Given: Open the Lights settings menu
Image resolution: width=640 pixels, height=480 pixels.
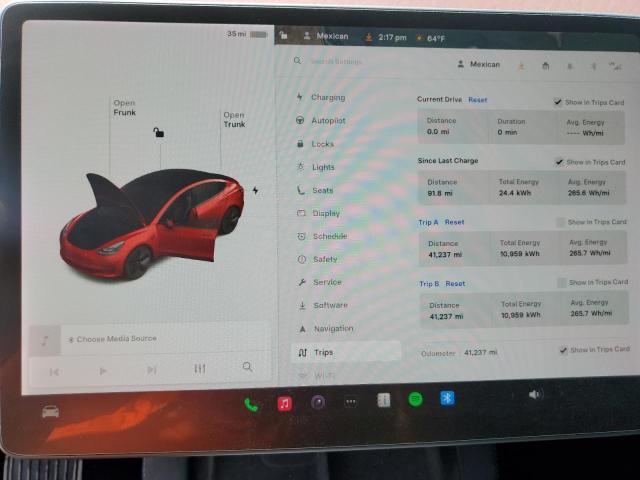Looking at the screenshot, I should coord(316,167).
